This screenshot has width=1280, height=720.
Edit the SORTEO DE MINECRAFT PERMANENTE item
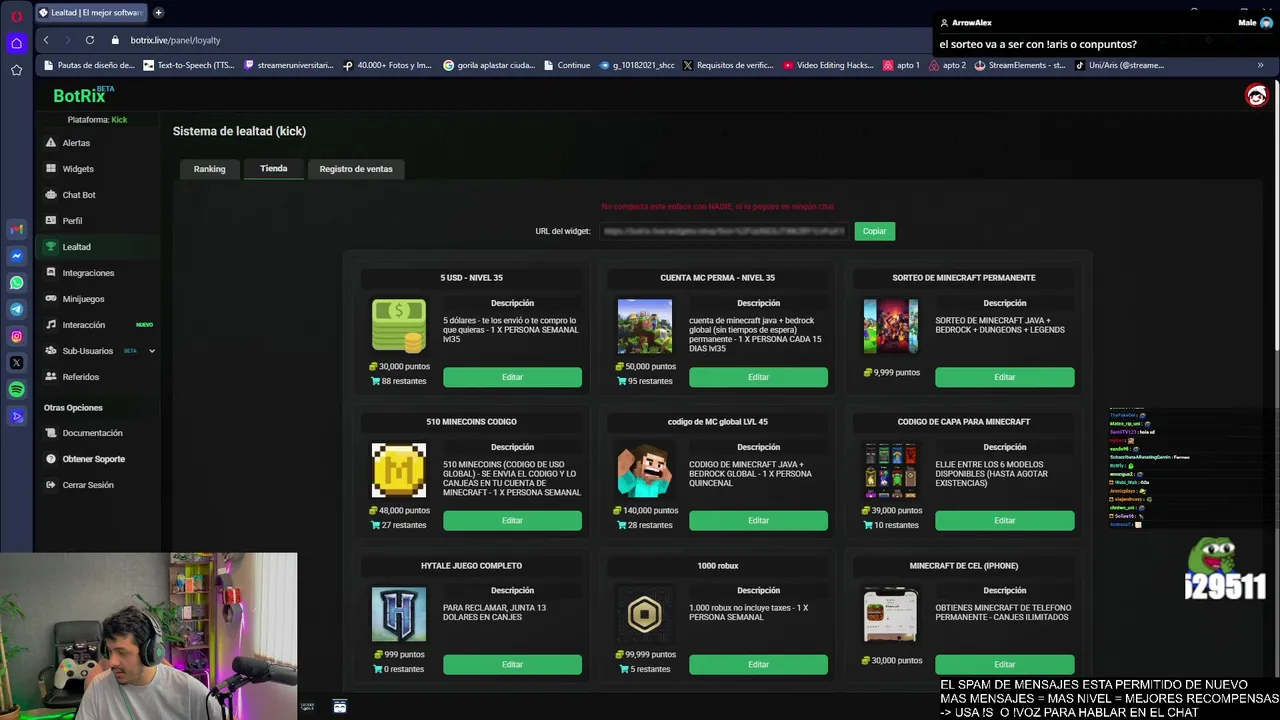pos(1004,377)
